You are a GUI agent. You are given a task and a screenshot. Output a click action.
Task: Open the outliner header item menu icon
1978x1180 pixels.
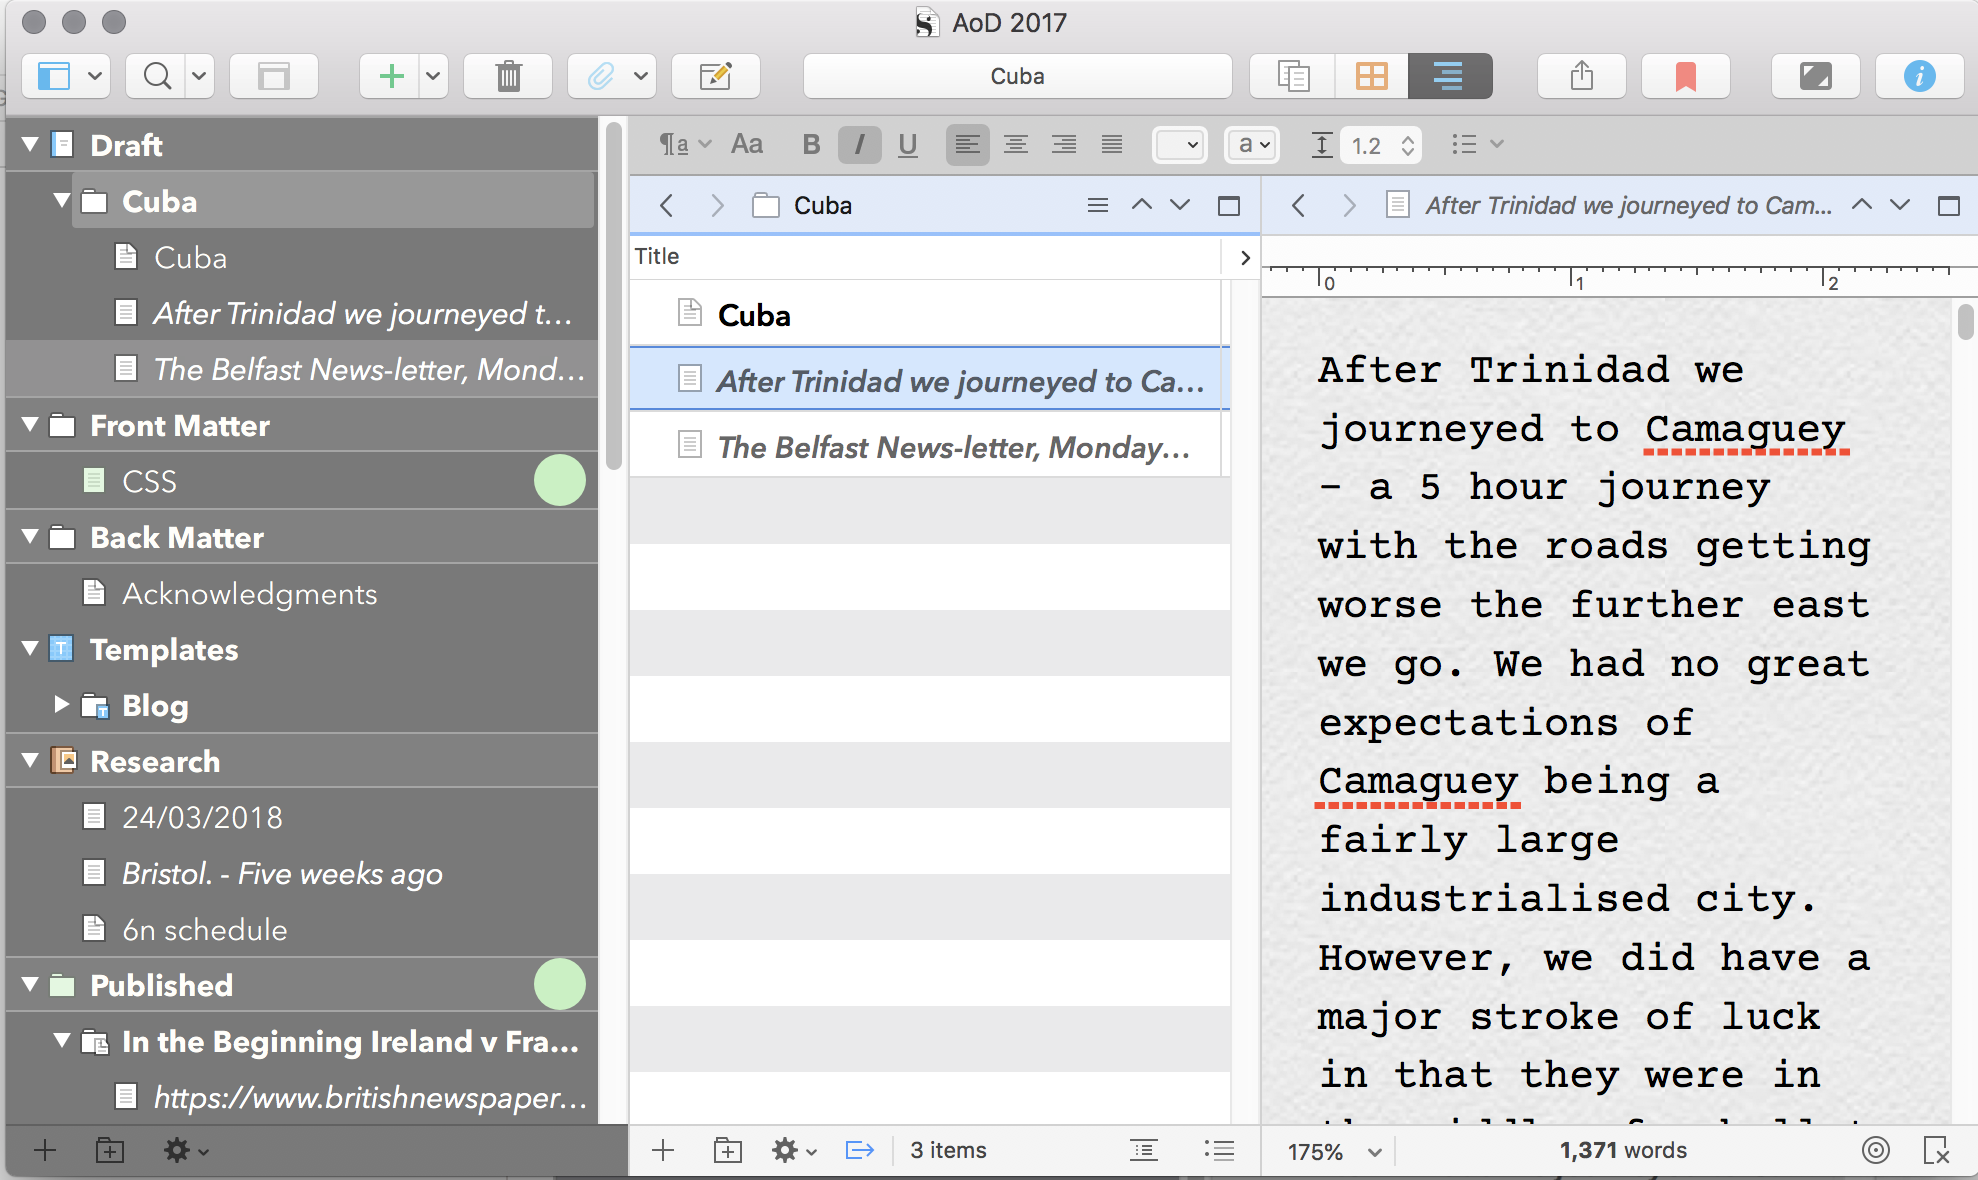tap(1097, 205)
